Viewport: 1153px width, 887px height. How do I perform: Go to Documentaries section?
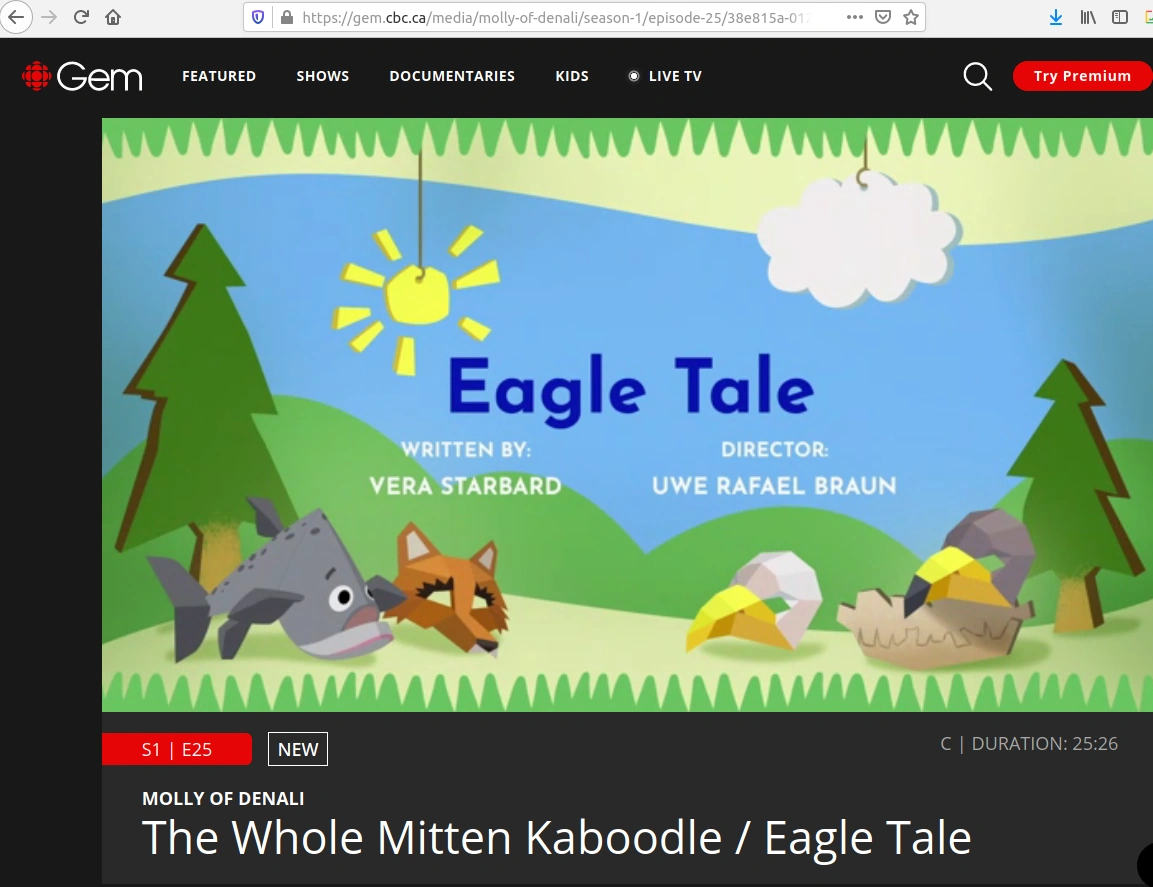(x=452, y=76)
